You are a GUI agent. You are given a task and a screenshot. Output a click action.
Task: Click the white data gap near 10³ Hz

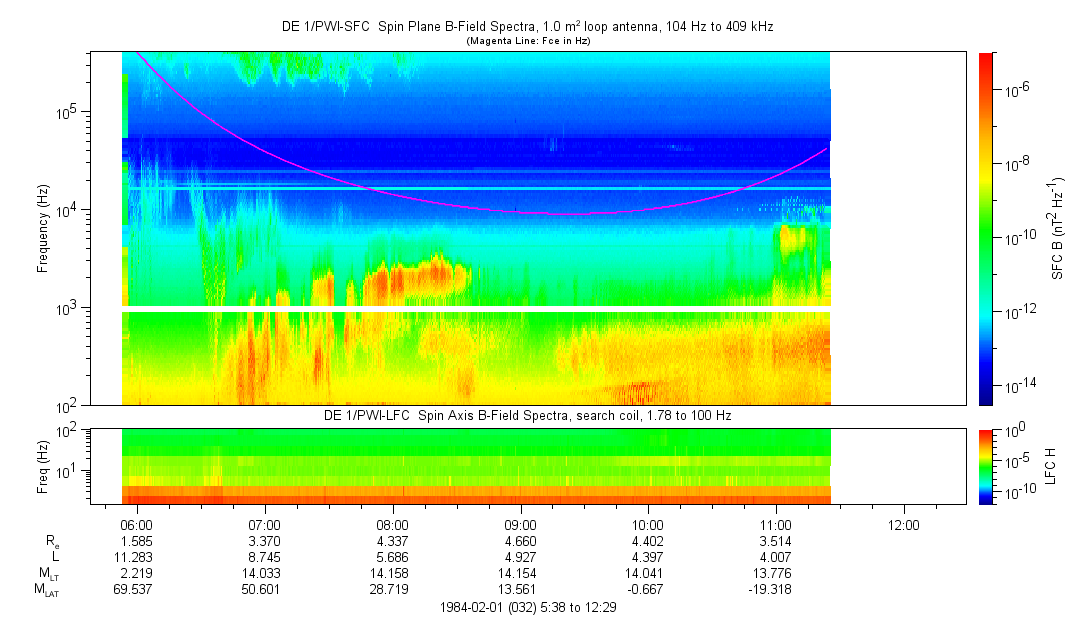click(476, 309)
